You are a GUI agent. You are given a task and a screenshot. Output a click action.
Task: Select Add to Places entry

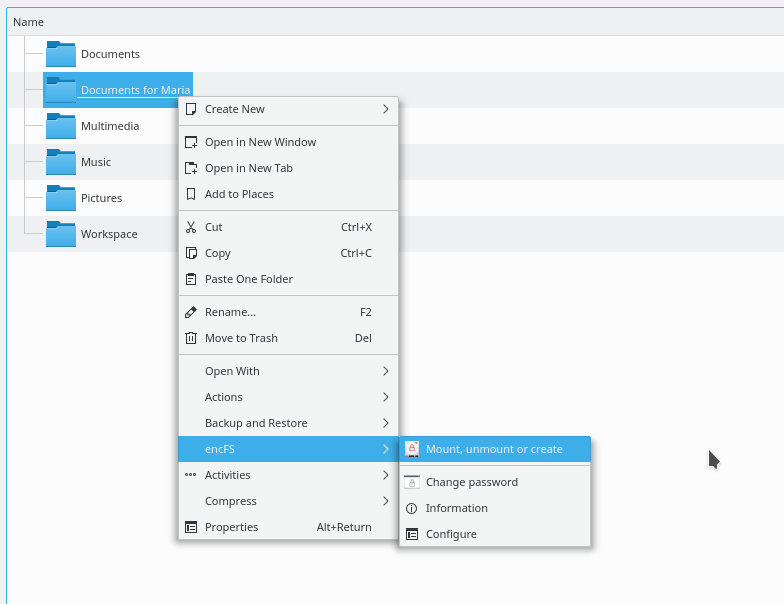click(288, 194)
